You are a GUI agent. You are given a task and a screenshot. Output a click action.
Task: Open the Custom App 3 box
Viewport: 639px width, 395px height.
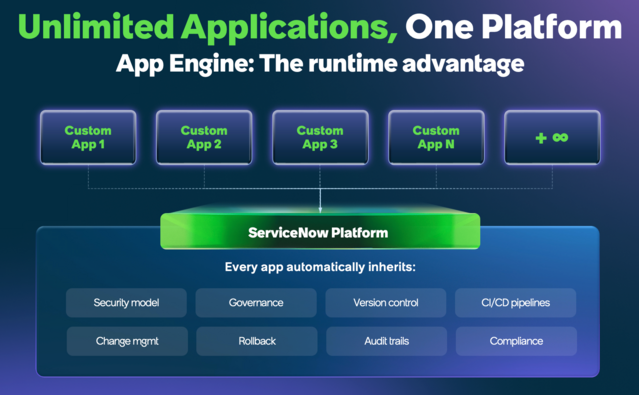(x=320, y=137)
